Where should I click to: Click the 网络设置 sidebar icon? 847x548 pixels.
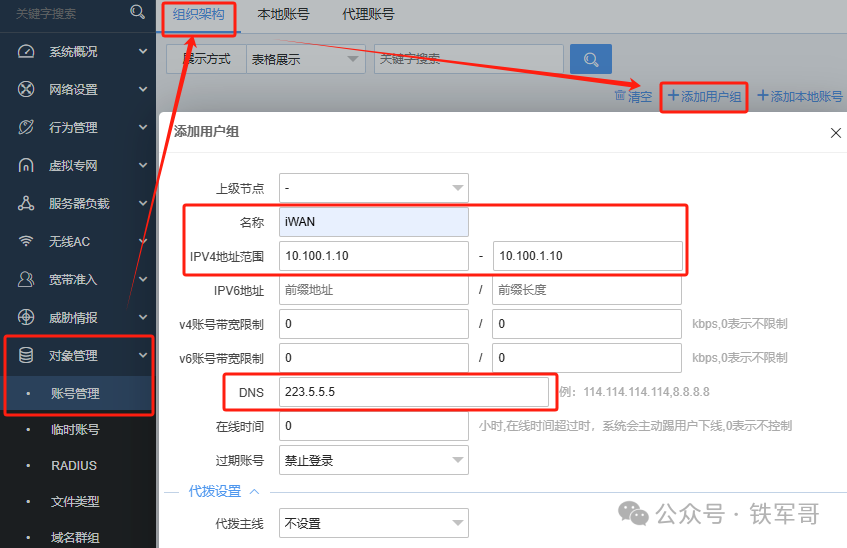tap(26, 89)
